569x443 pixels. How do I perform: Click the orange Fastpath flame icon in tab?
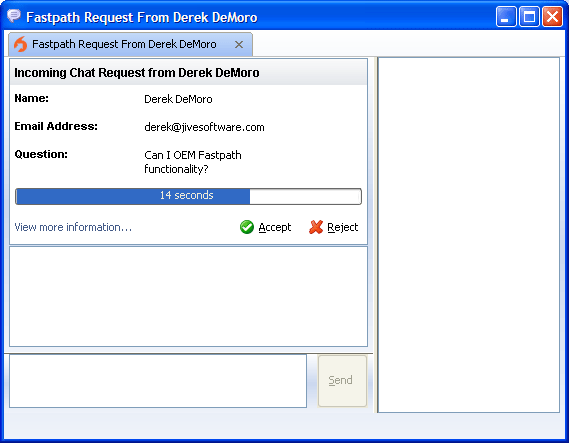tap(21, 44)
